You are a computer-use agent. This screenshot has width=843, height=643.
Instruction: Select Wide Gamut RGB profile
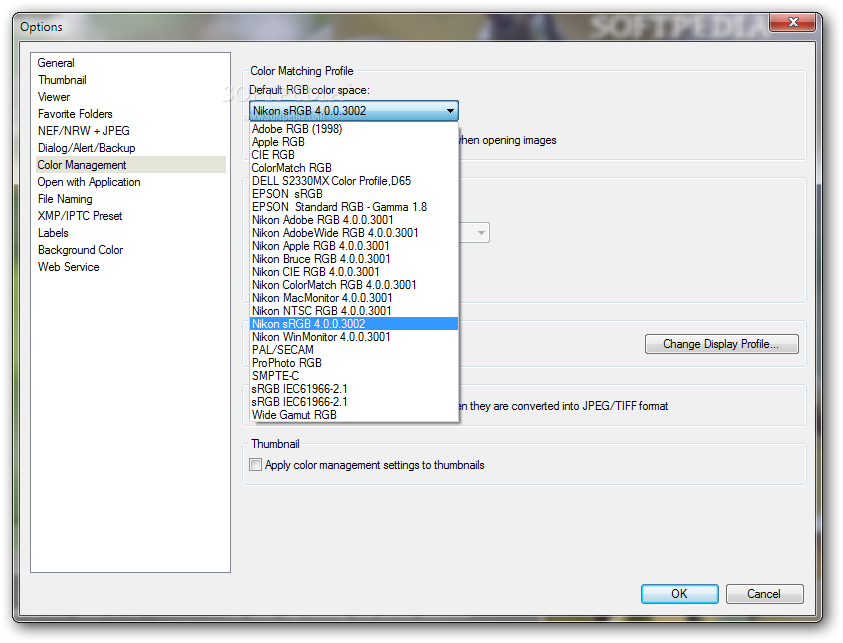354,415
